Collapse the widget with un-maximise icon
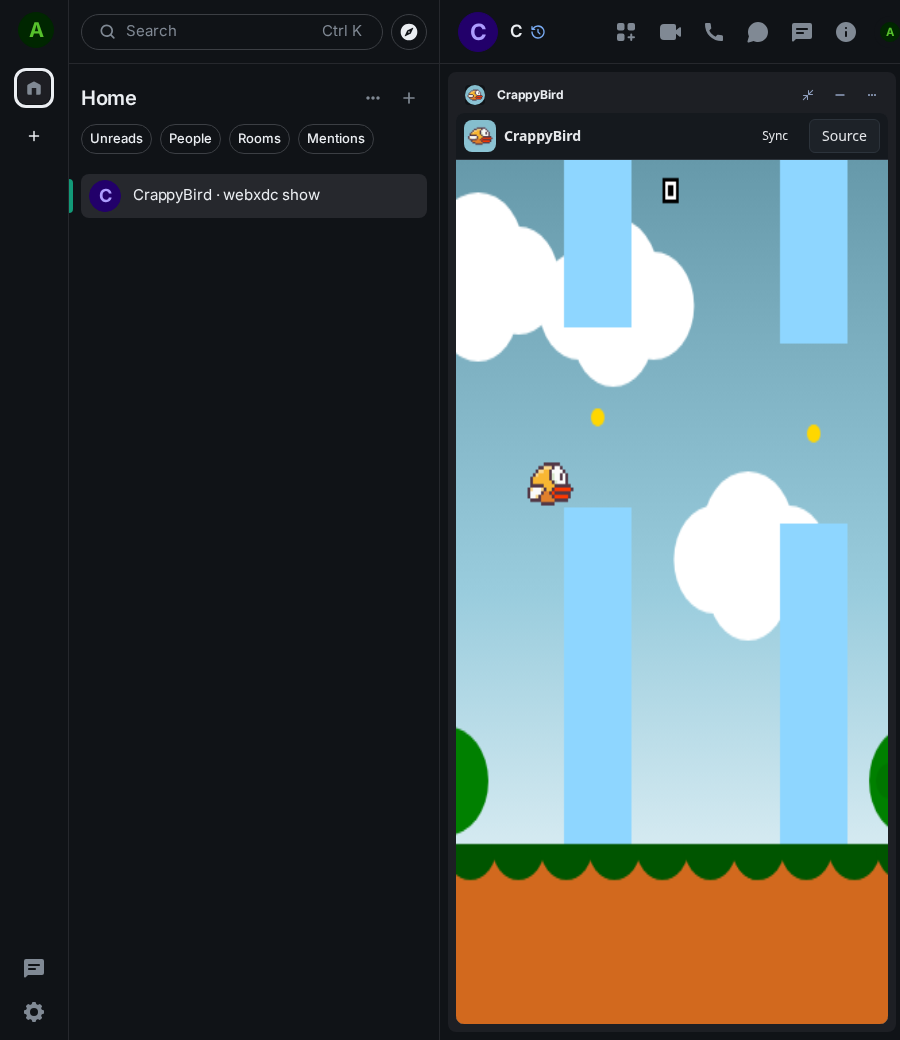 (808, 95)
